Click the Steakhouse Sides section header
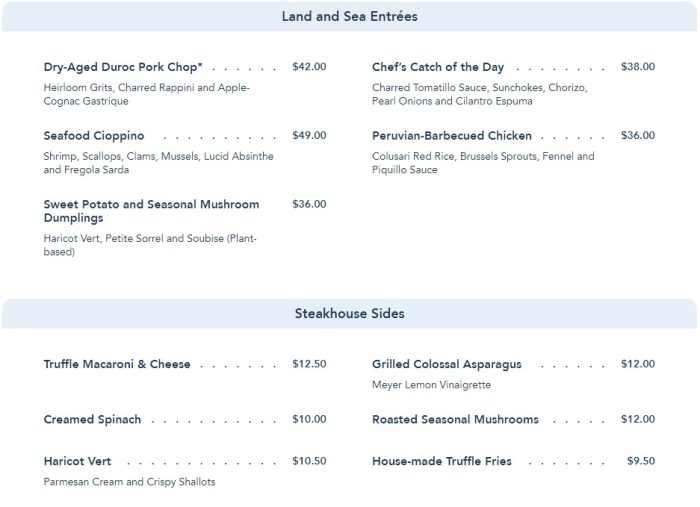The image size is (700, 507). coord(350,313)
